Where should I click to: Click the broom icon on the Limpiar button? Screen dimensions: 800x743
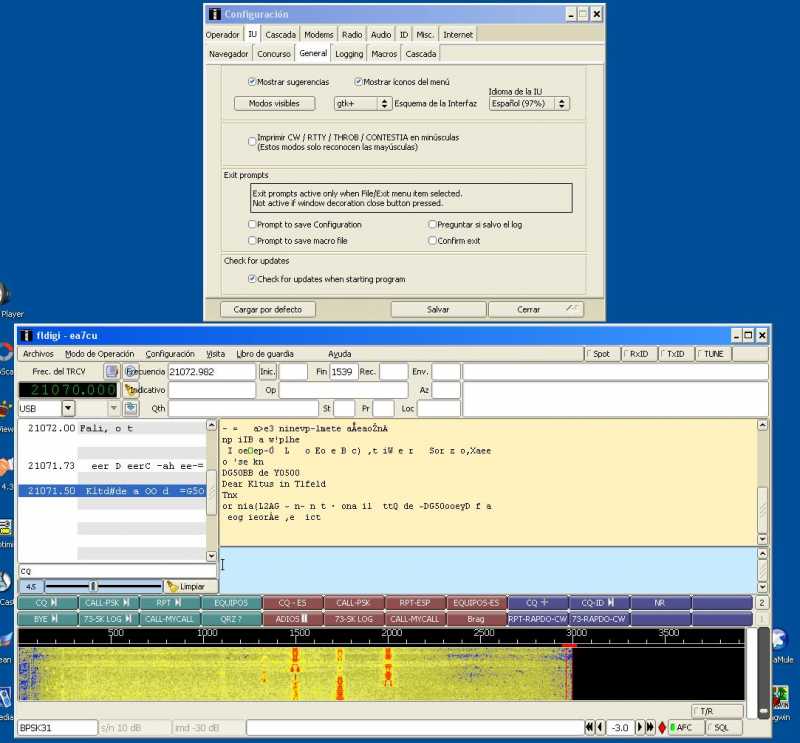[172, 587]
